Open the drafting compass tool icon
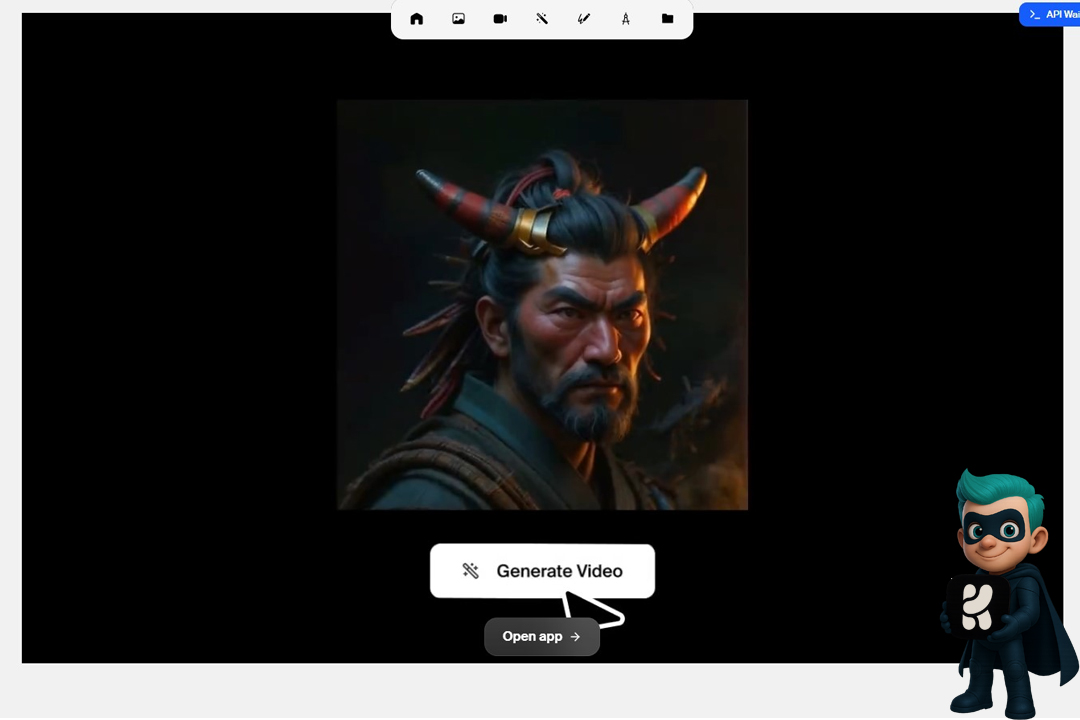 [626, 19]
